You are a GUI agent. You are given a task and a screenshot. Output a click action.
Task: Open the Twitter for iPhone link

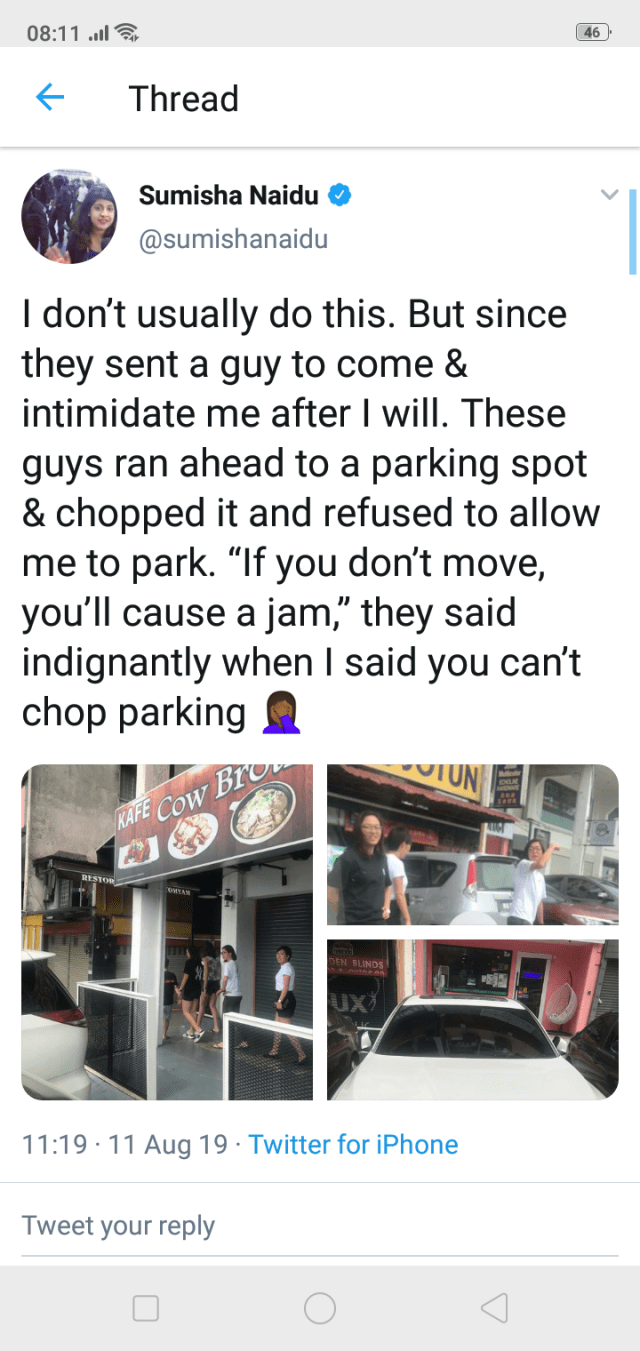[353, 1145]
